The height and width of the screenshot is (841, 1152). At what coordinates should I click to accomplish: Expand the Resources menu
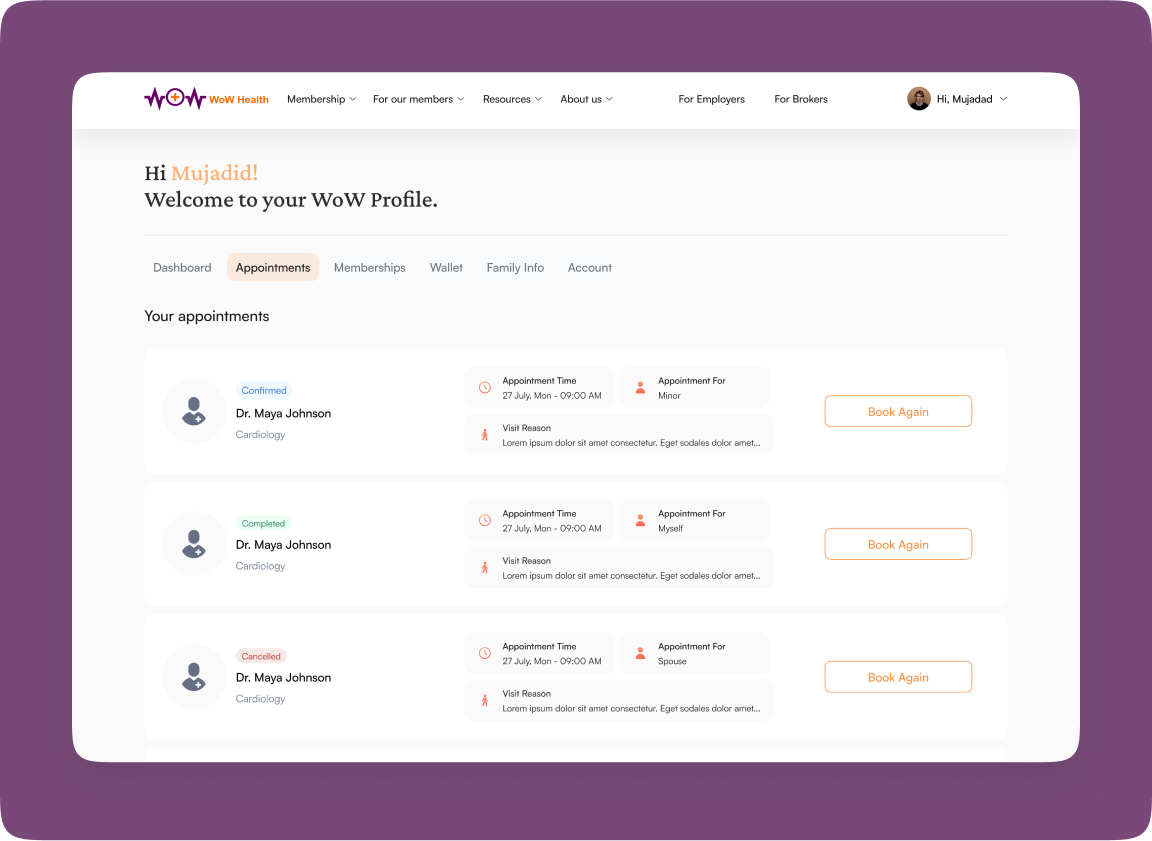click(512, 99)
